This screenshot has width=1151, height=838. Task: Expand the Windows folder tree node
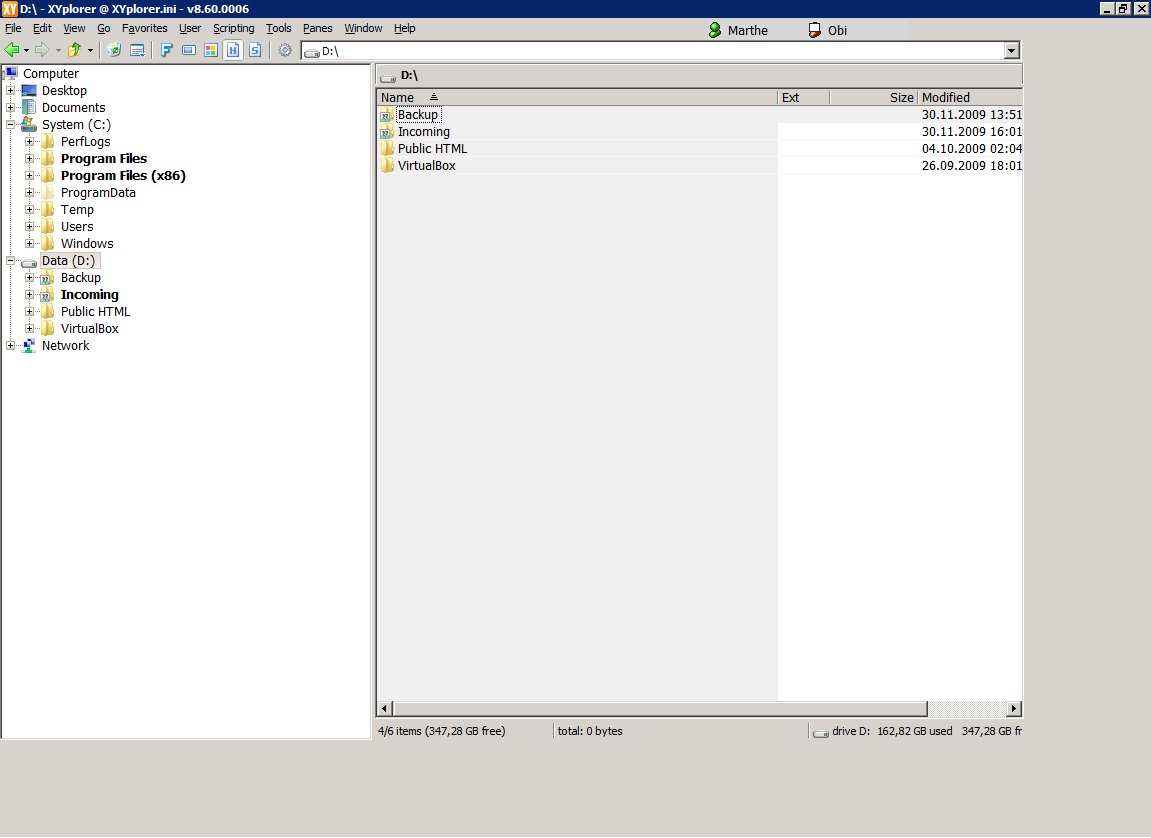[x=29, y=244]
